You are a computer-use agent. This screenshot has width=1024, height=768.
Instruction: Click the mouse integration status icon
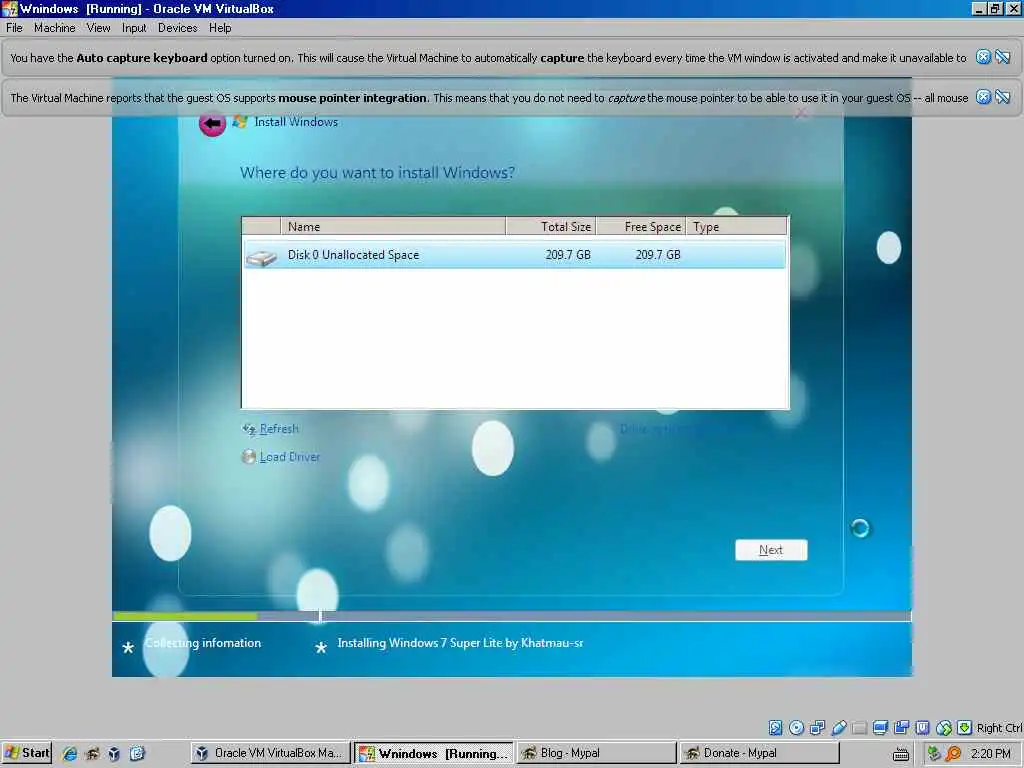[943, 728]
